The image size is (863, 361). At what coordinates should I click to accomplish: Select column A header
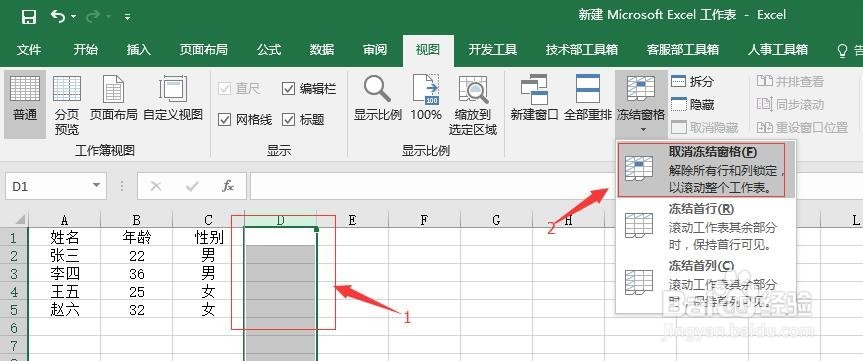coord(64,220)
